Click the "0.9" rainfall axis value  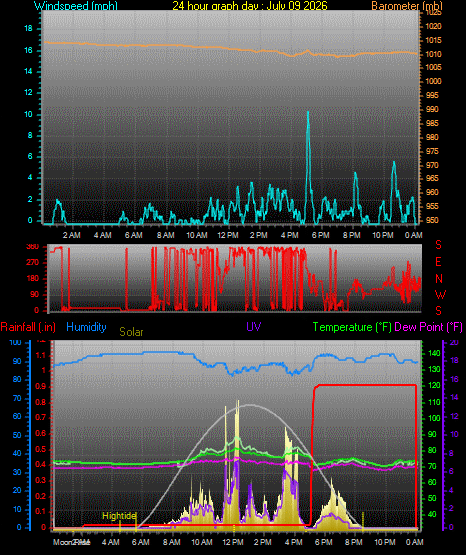point(41,387)
